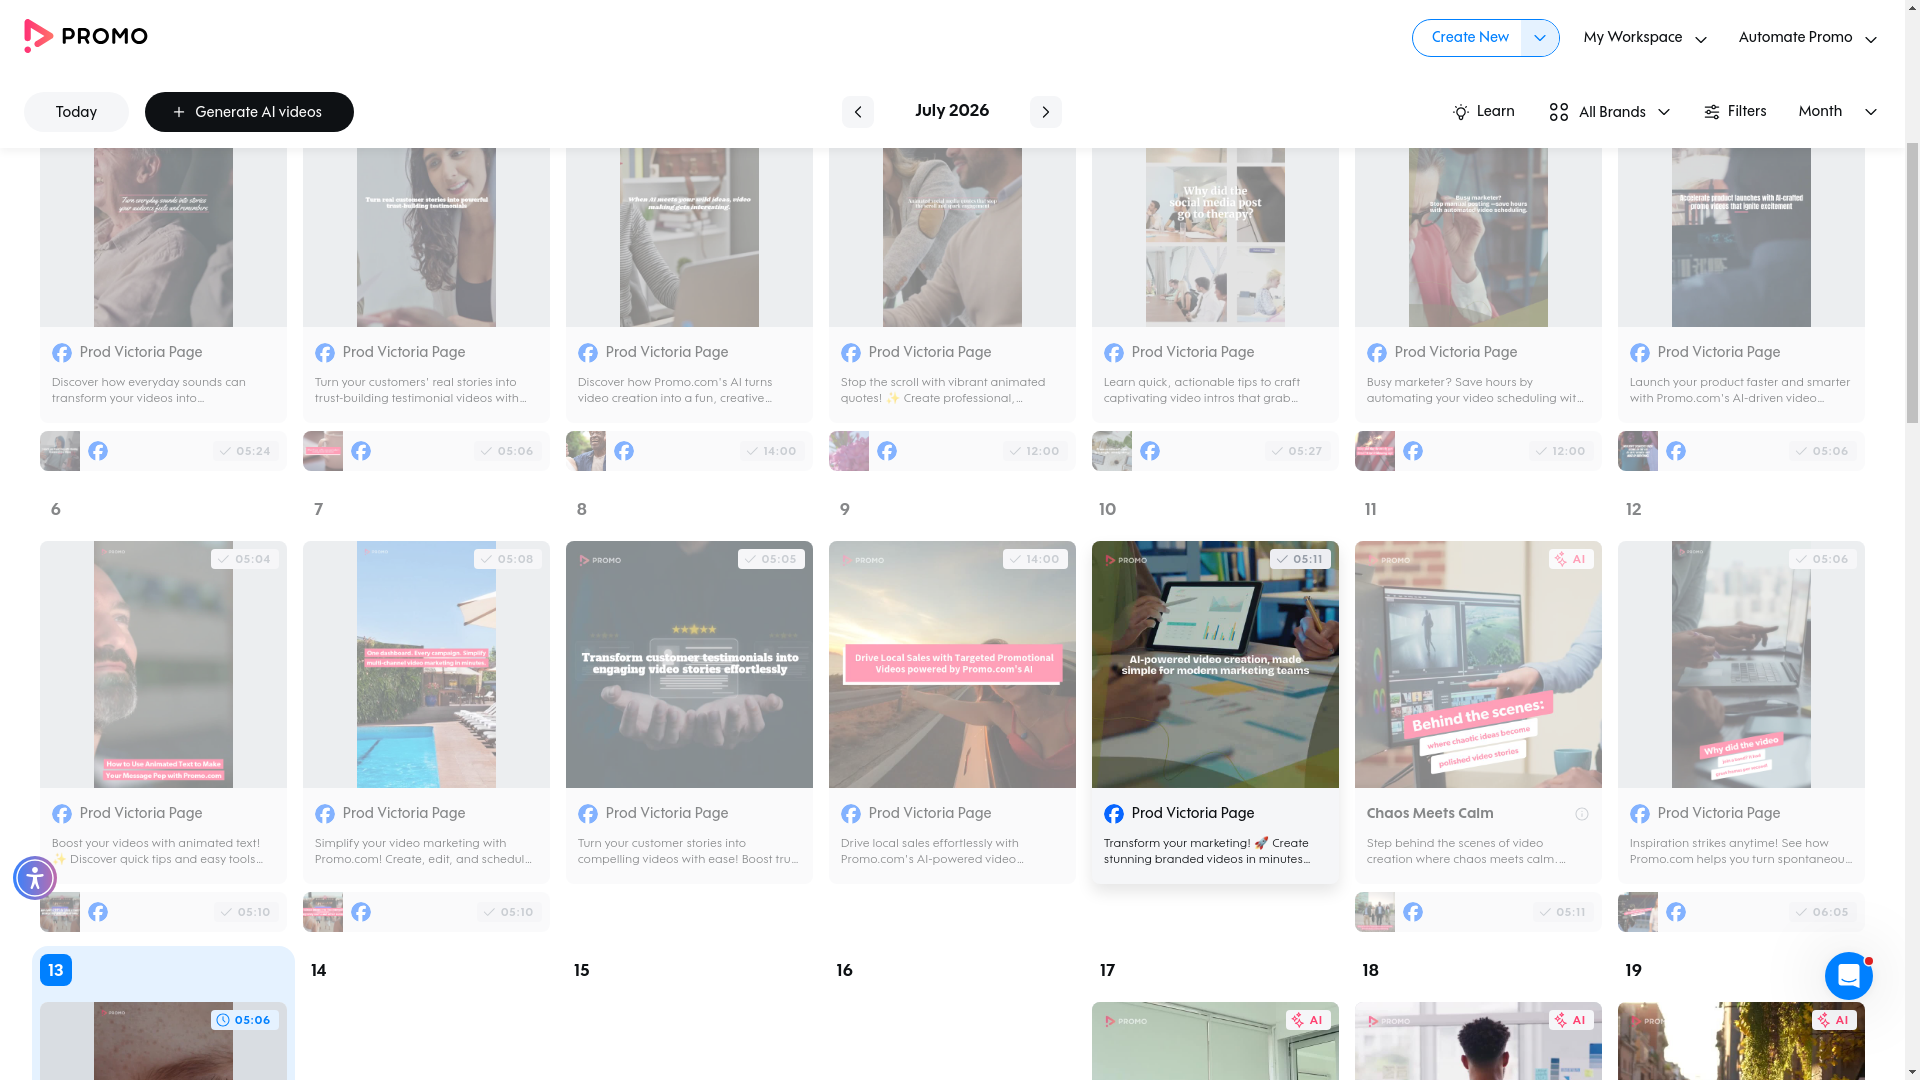
Task: Click Facebook icon on 'Stop the scroll' post
Action: [x=851, y=353]
